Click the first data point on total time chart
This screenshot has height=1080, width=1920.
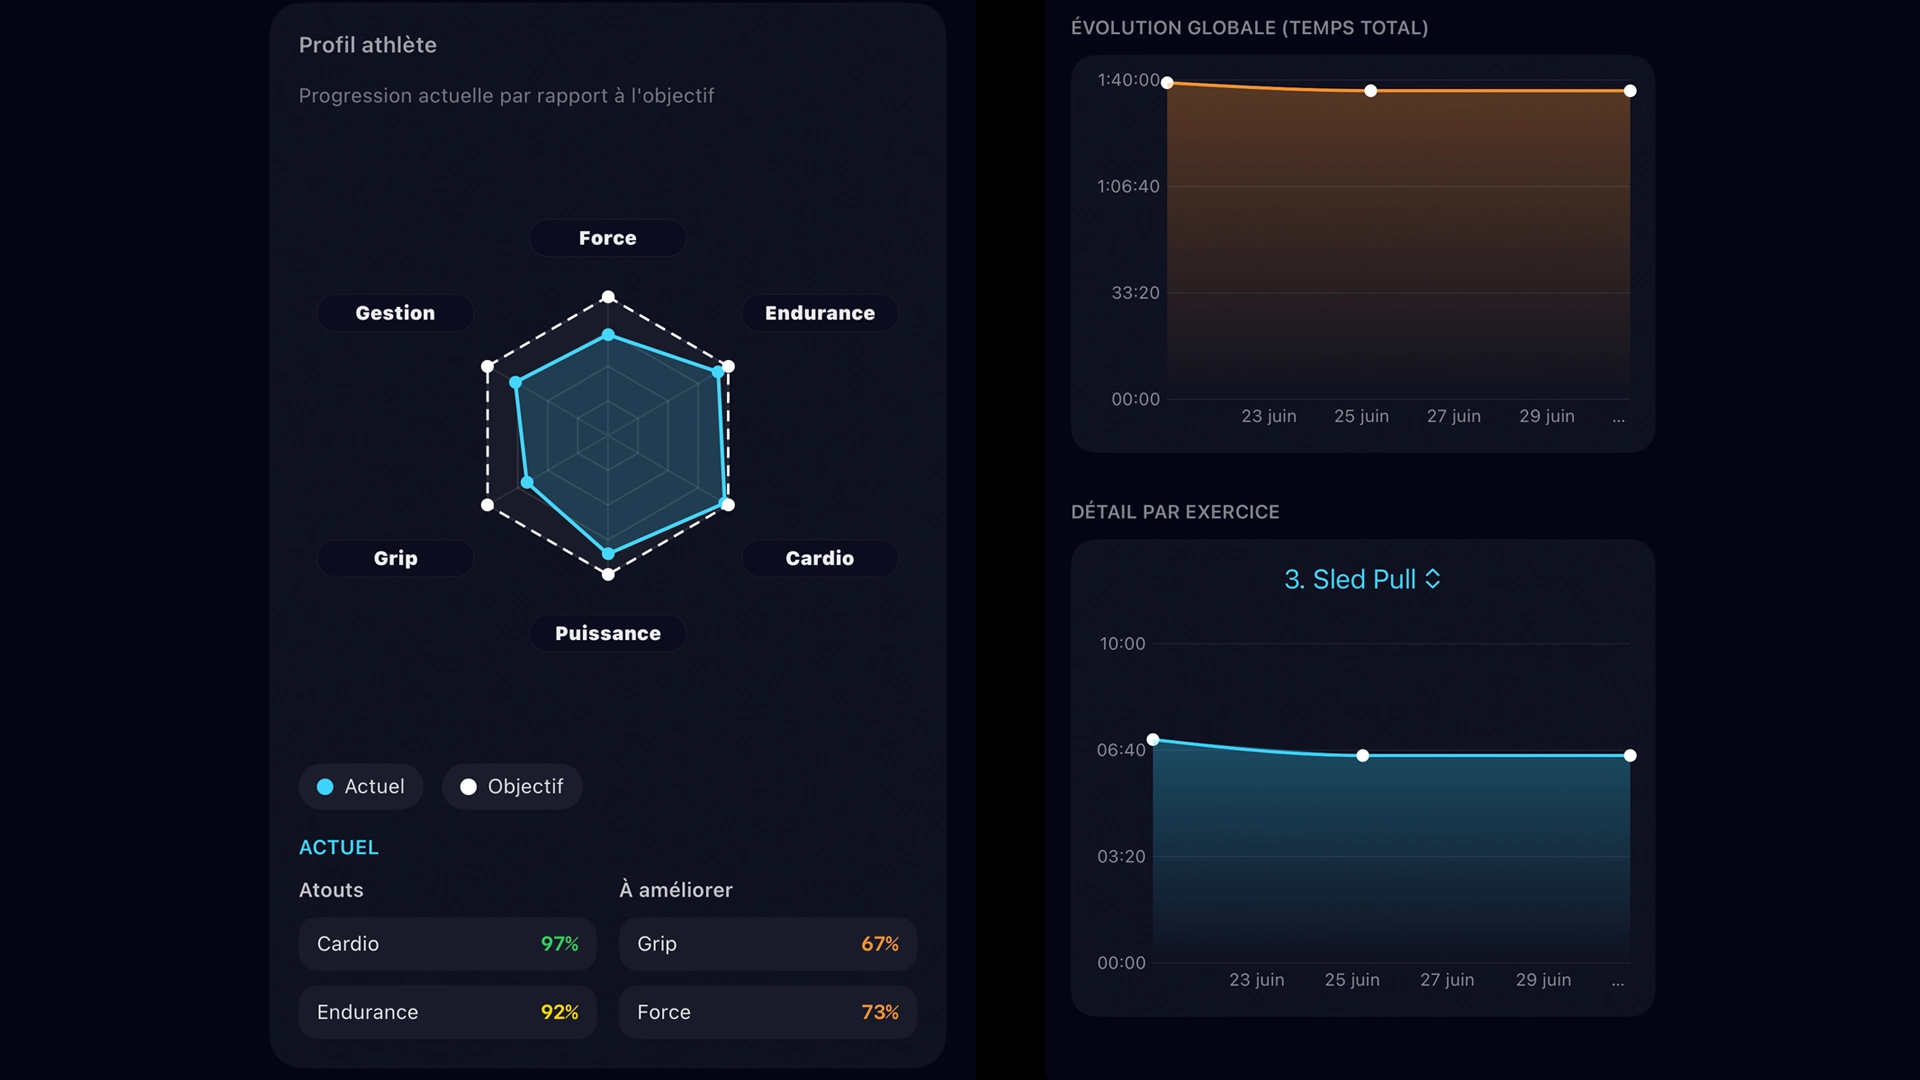[x=1167, y=83]
